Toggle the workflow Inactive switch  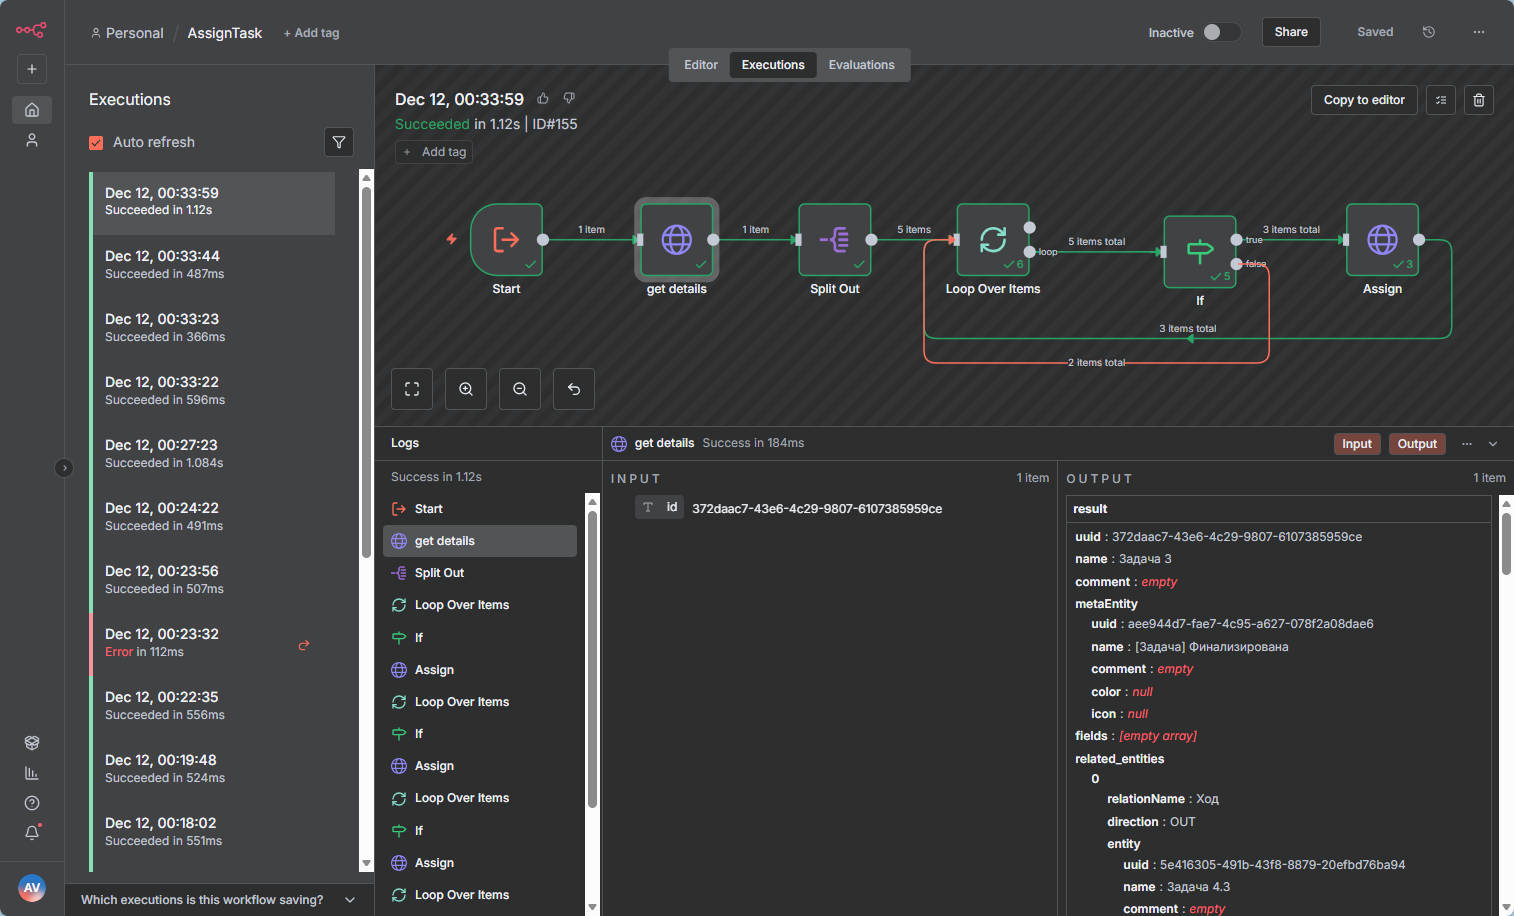(x=1220, y=32)
